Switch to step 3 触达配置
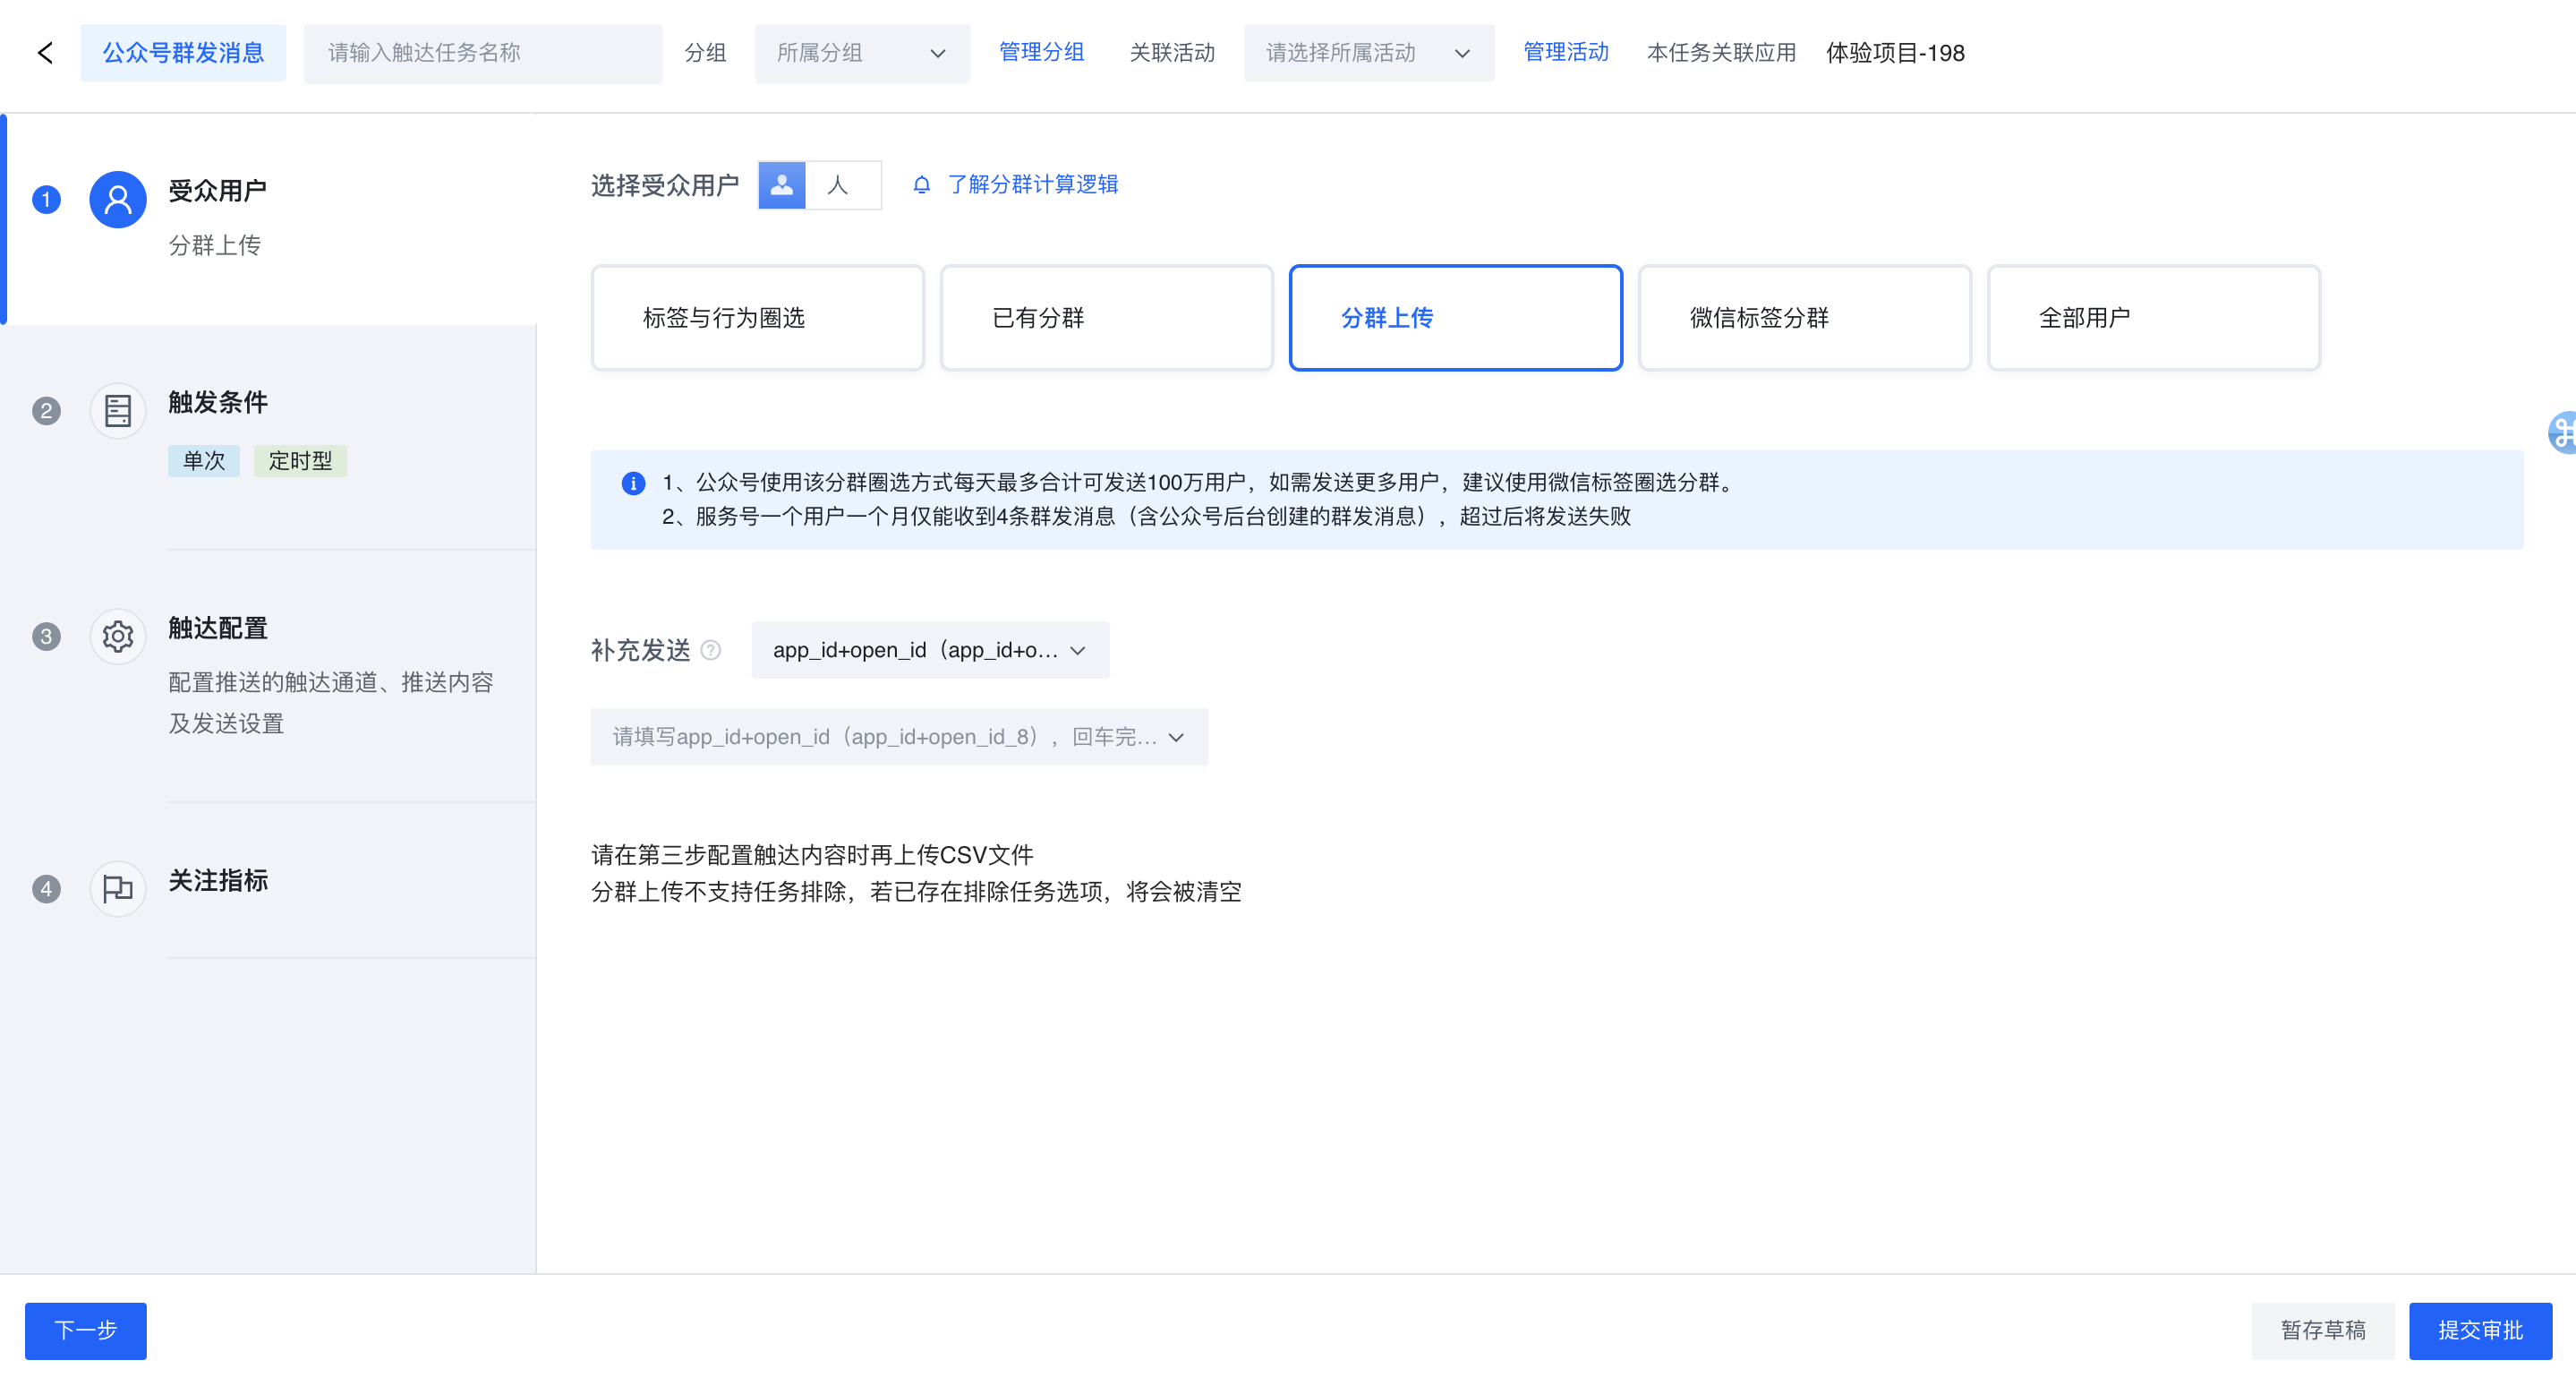Screen dimensions: 2576x1386 point(218,628)
